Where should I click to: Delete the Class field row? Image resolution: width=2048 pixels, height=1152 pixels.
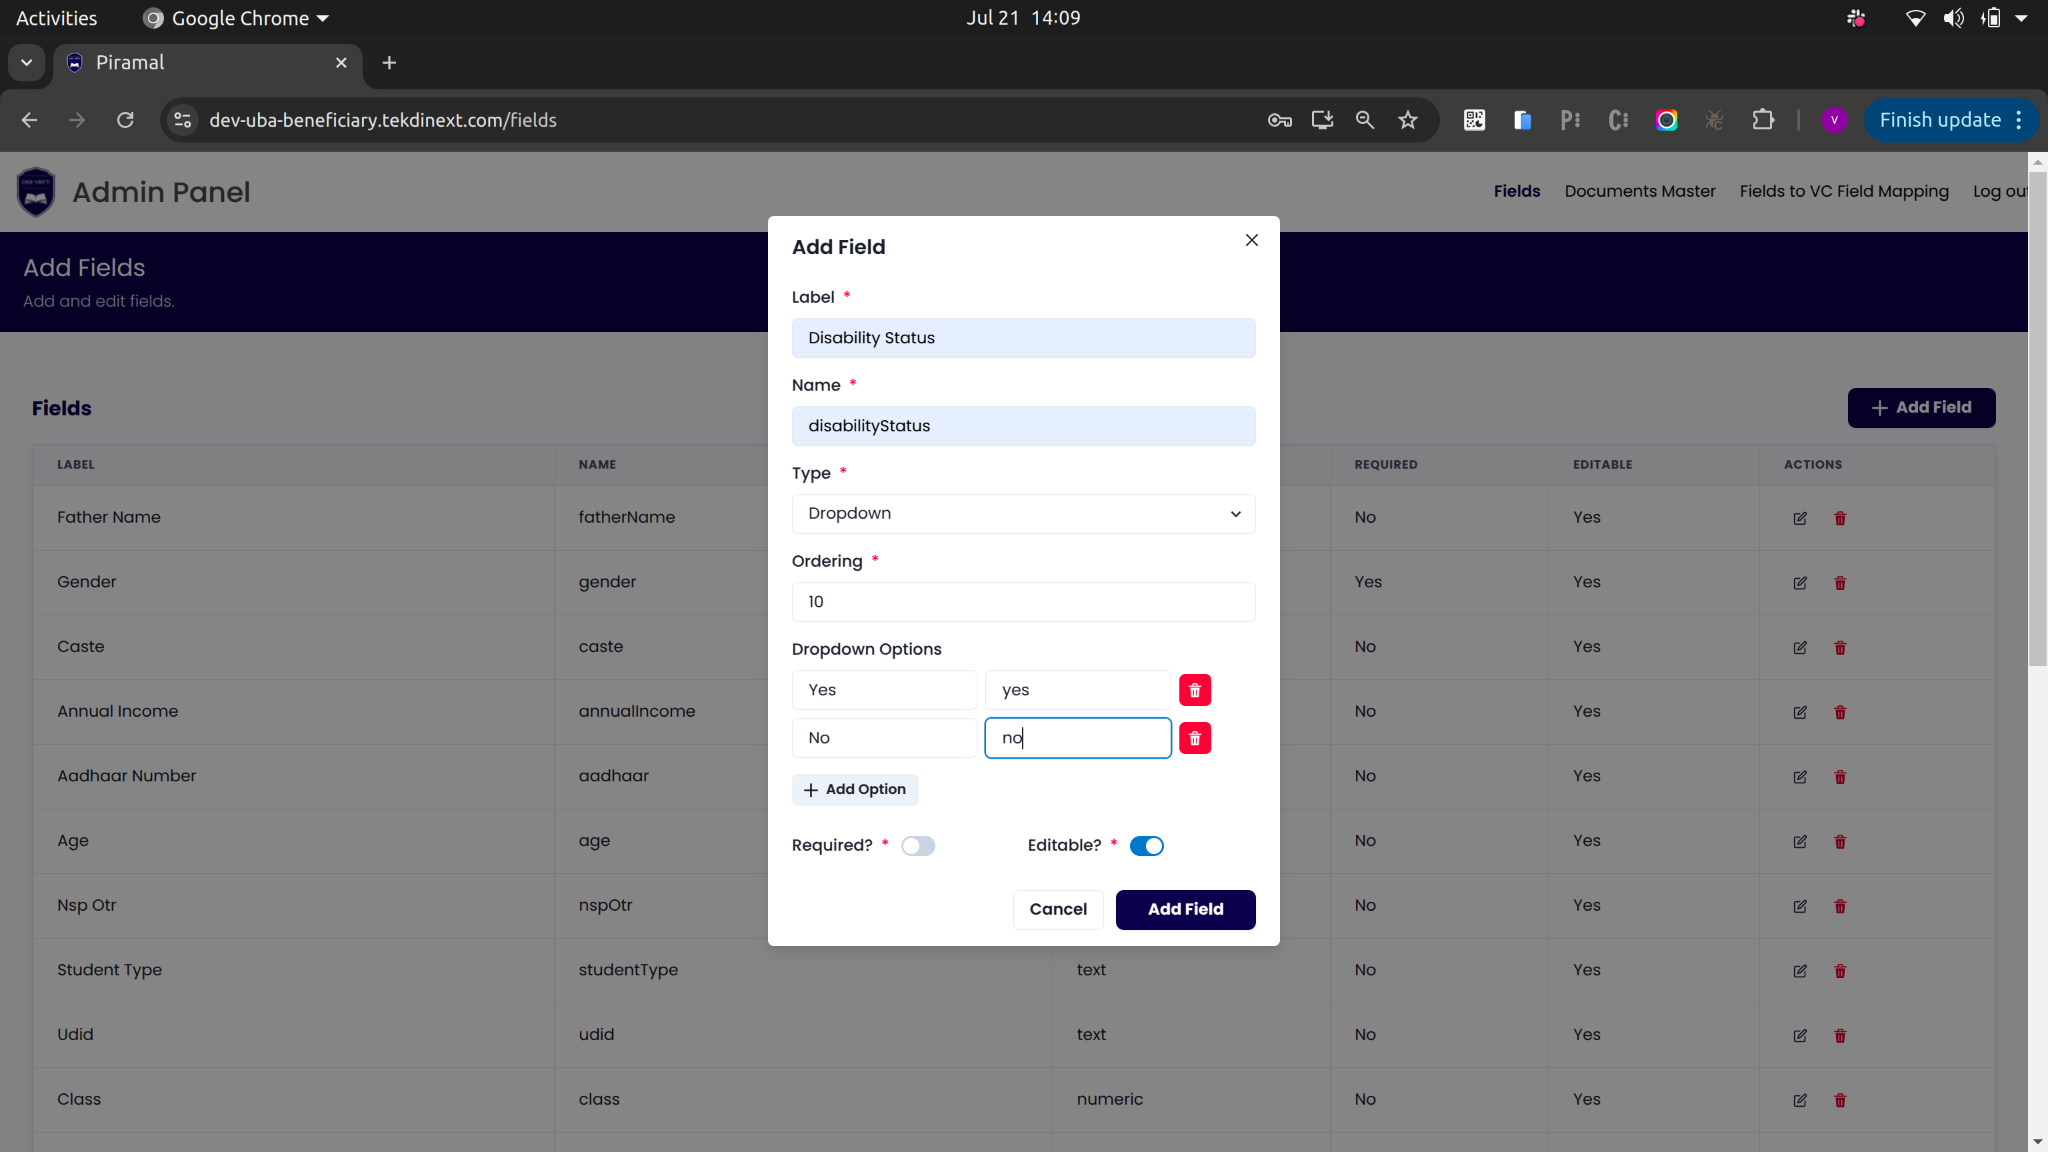(1840, 1100)
